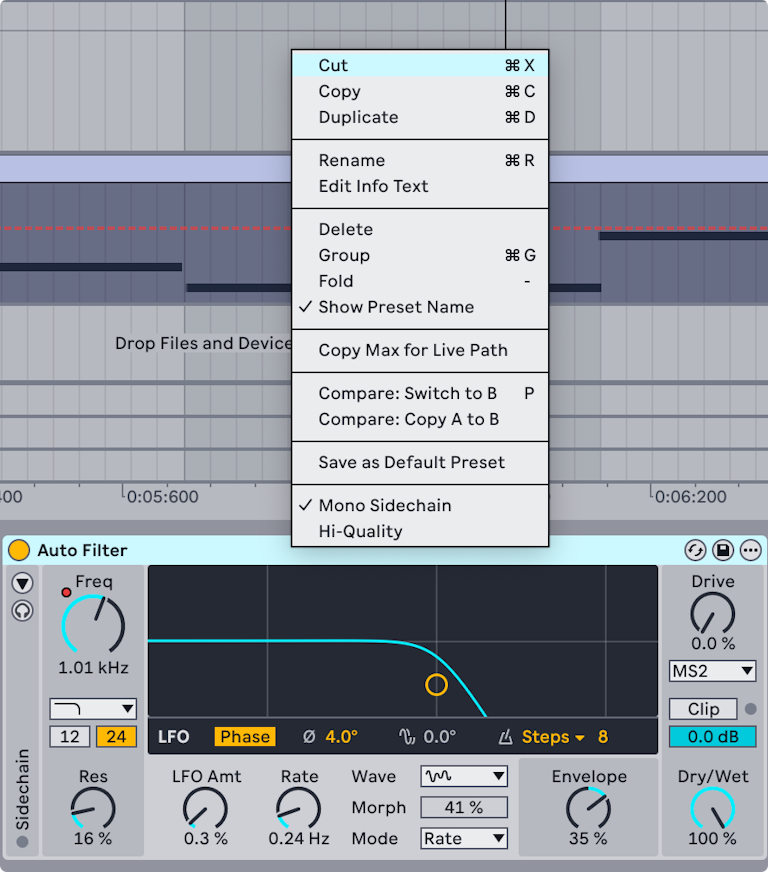Click the hot-swap preset icon
This screenshot has width=768, height=872.
point(695,550)
